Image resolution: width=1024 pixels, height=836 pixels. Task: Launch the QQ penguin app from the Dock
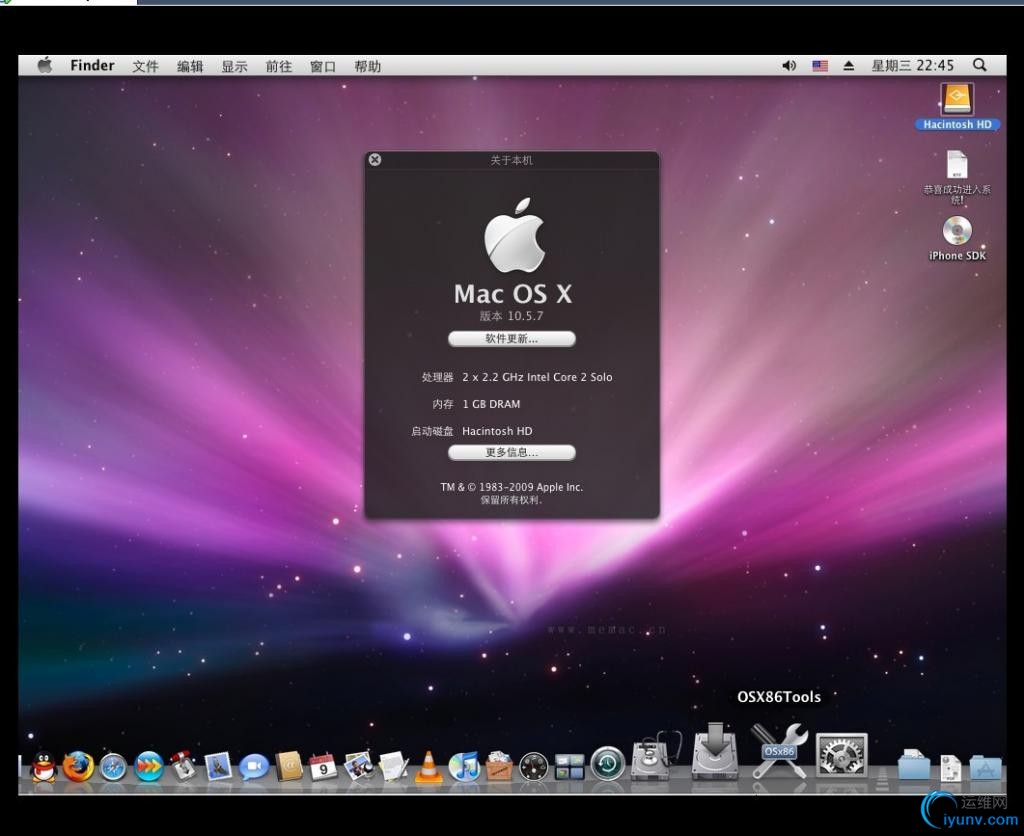click(44, 766)
